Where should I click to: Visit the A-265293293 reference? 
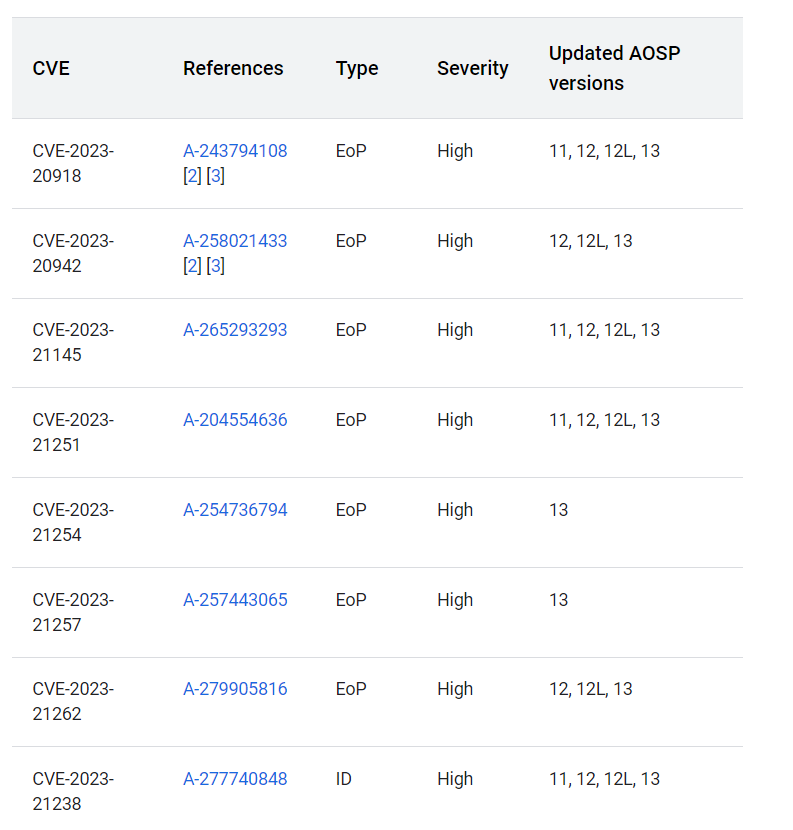(x=235, y=330)
